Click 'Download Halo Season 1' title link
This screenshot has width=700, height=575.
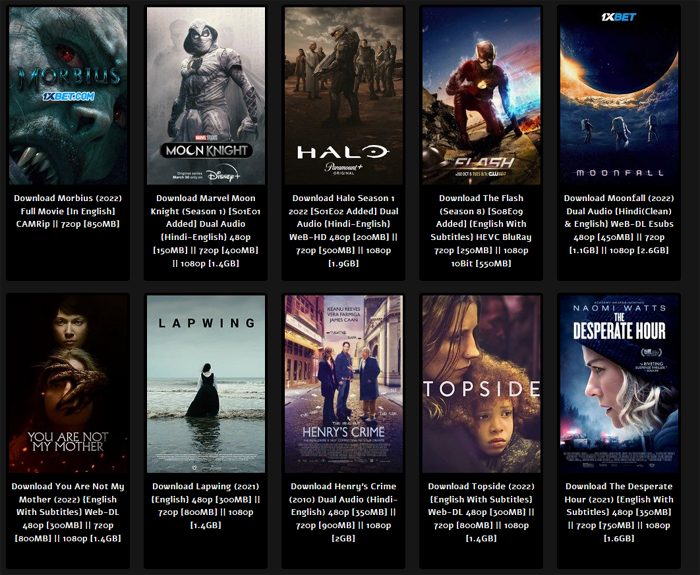point(344,231)
